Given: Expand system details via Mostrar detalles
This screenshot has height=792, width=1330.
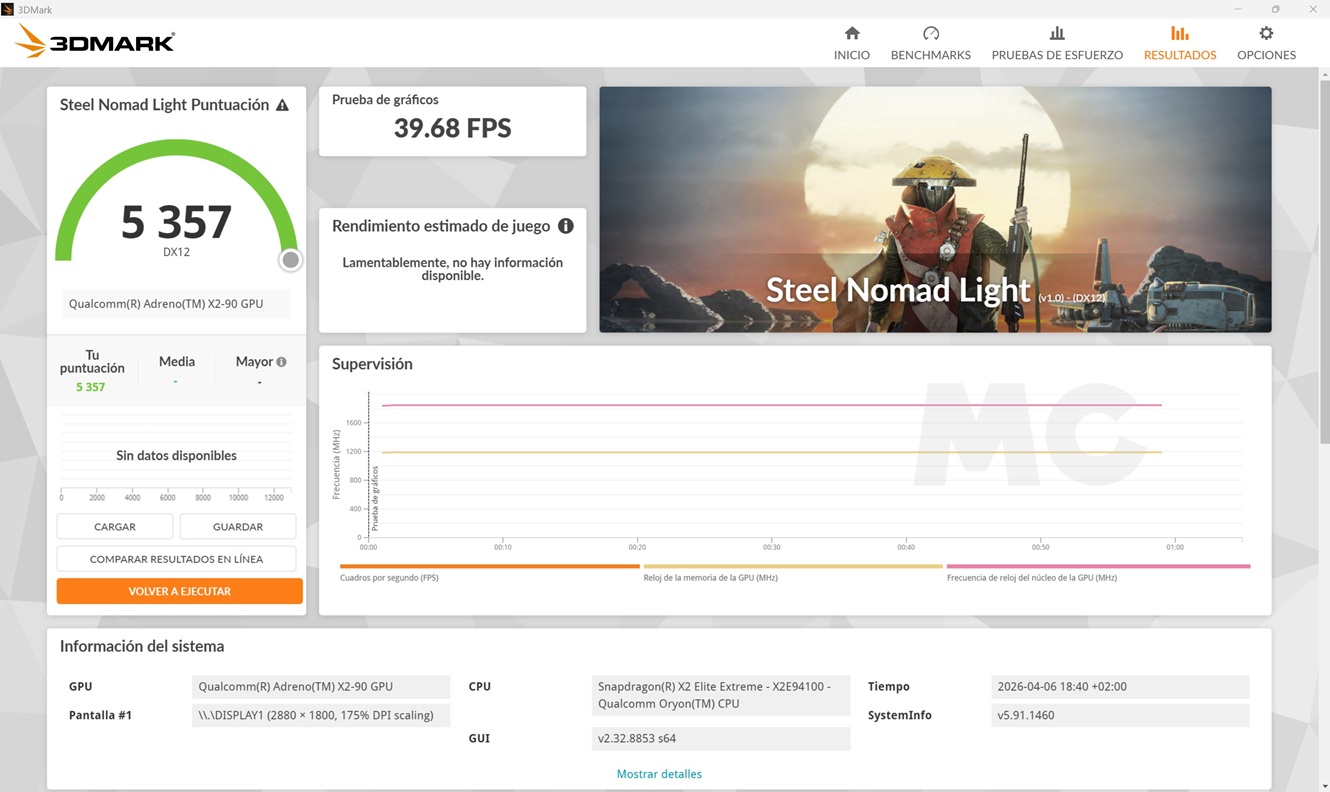Looking at the screenshot, I should tap(659, 773).
